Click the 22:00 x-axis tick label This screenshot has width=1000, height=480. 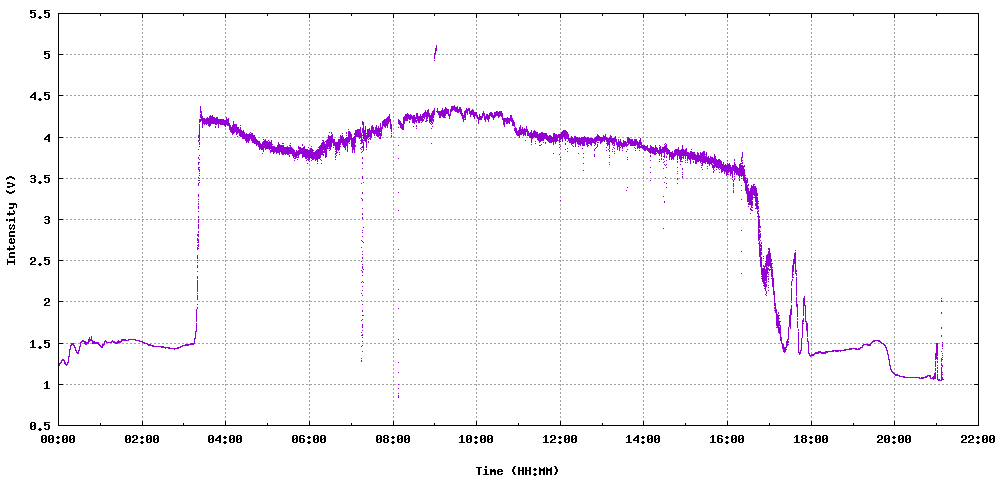(978, 439)
